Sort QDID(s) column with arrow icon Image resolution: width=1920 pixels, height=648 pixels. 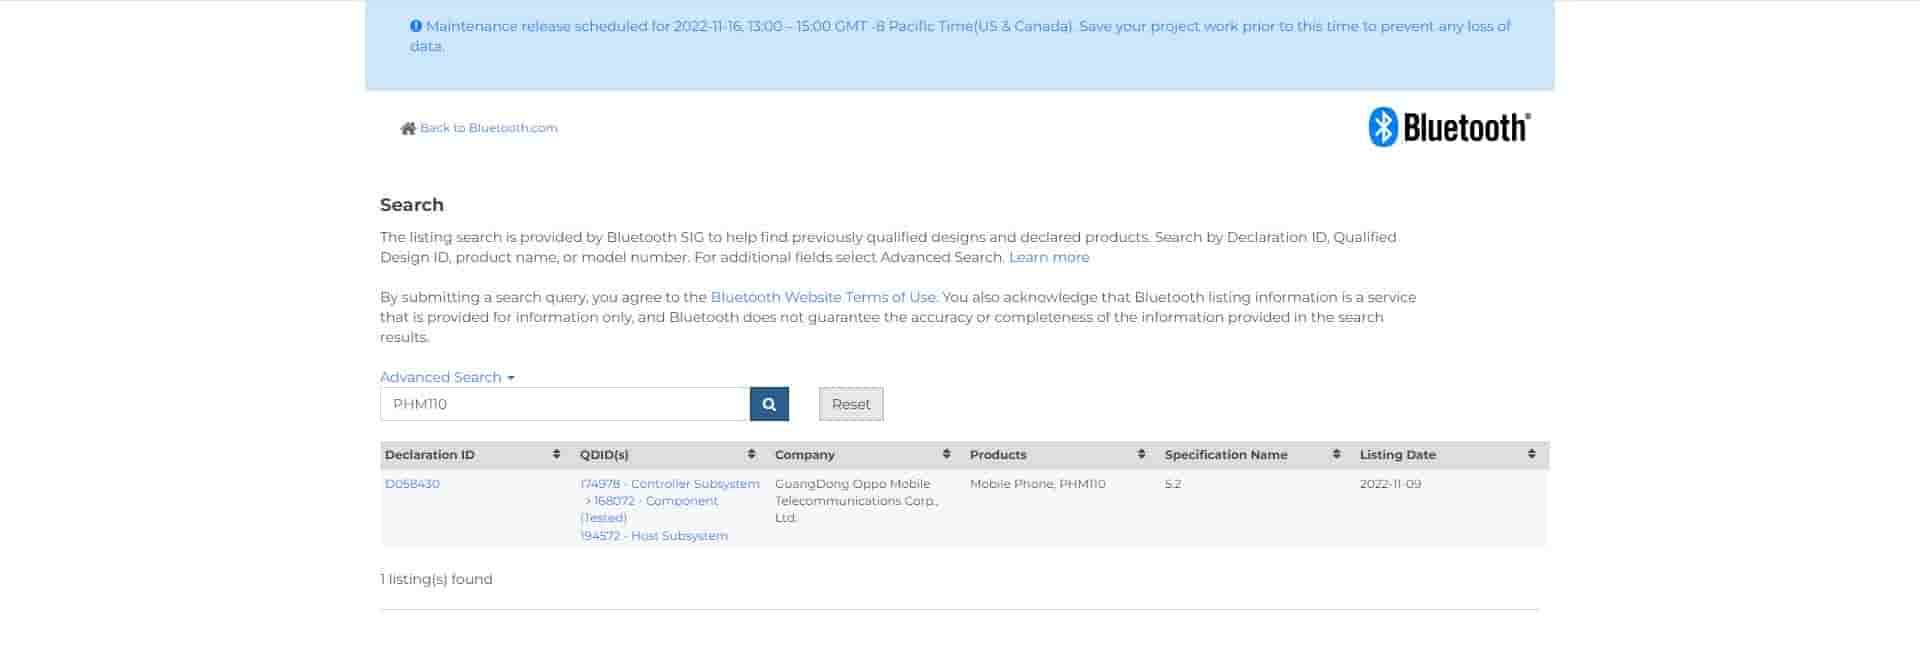[751, 455]
